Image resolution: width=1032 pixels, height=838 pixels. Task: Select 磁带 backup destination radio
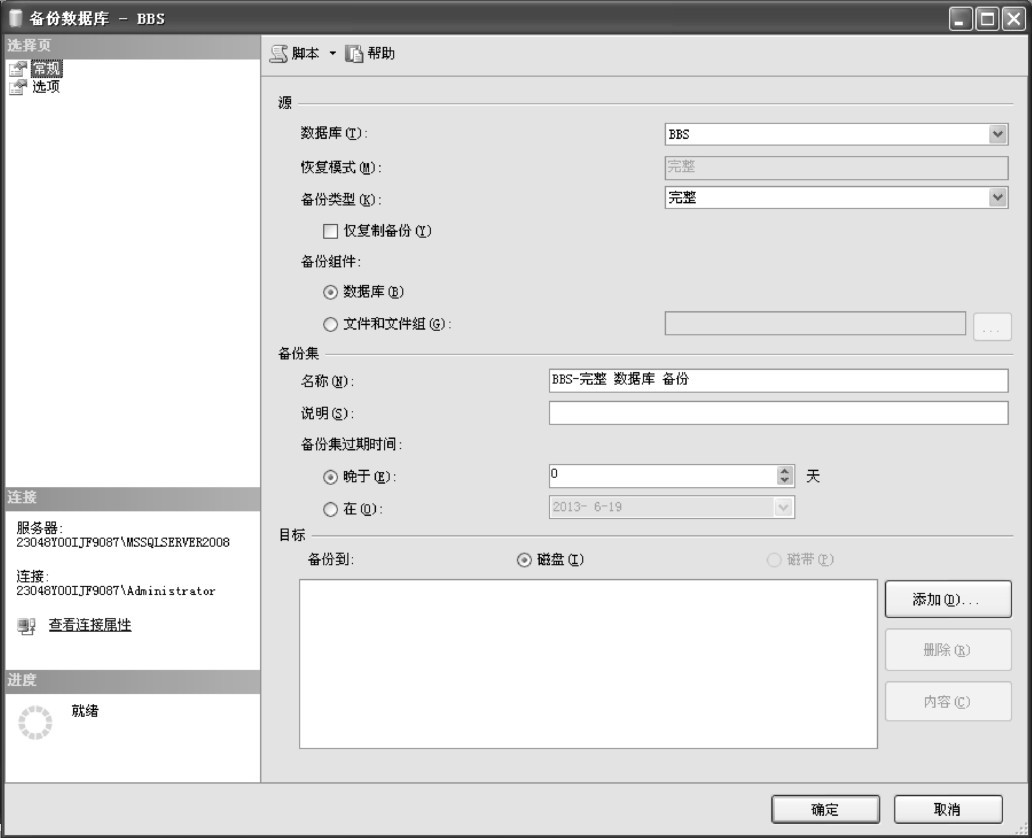click(x=774, y=560)
